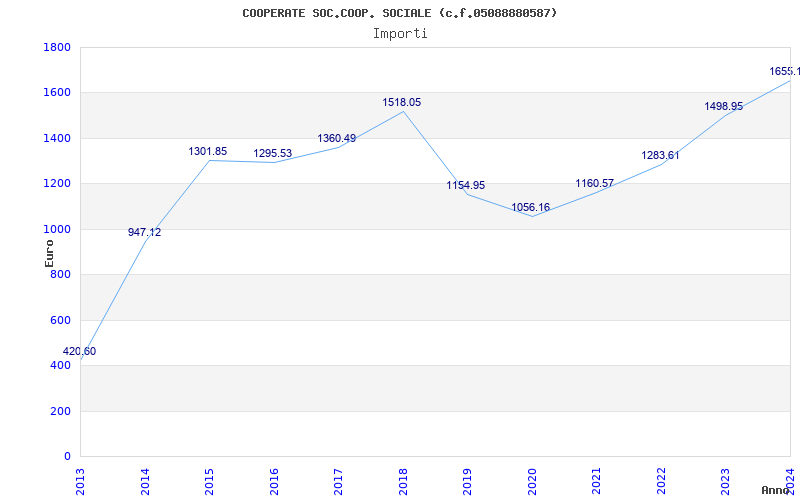Viewport: 800px width, 500px height.
Task: Click the x-axis year 2014
Action: pos(145,481)
